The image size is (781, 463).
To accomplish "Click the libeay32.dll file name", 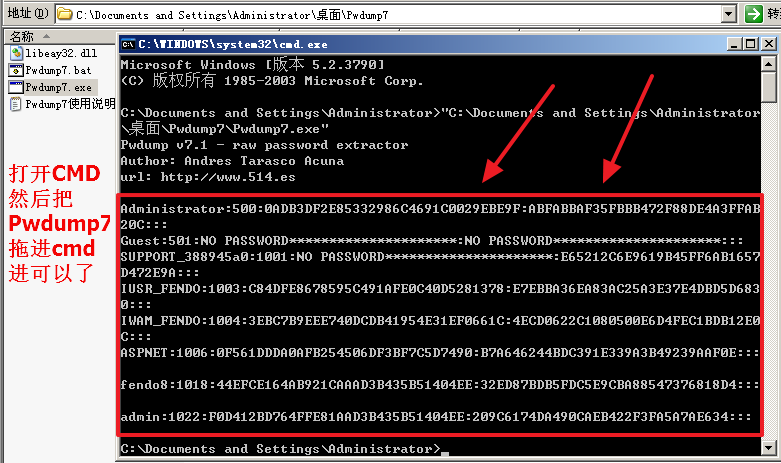I will (61, 53).
